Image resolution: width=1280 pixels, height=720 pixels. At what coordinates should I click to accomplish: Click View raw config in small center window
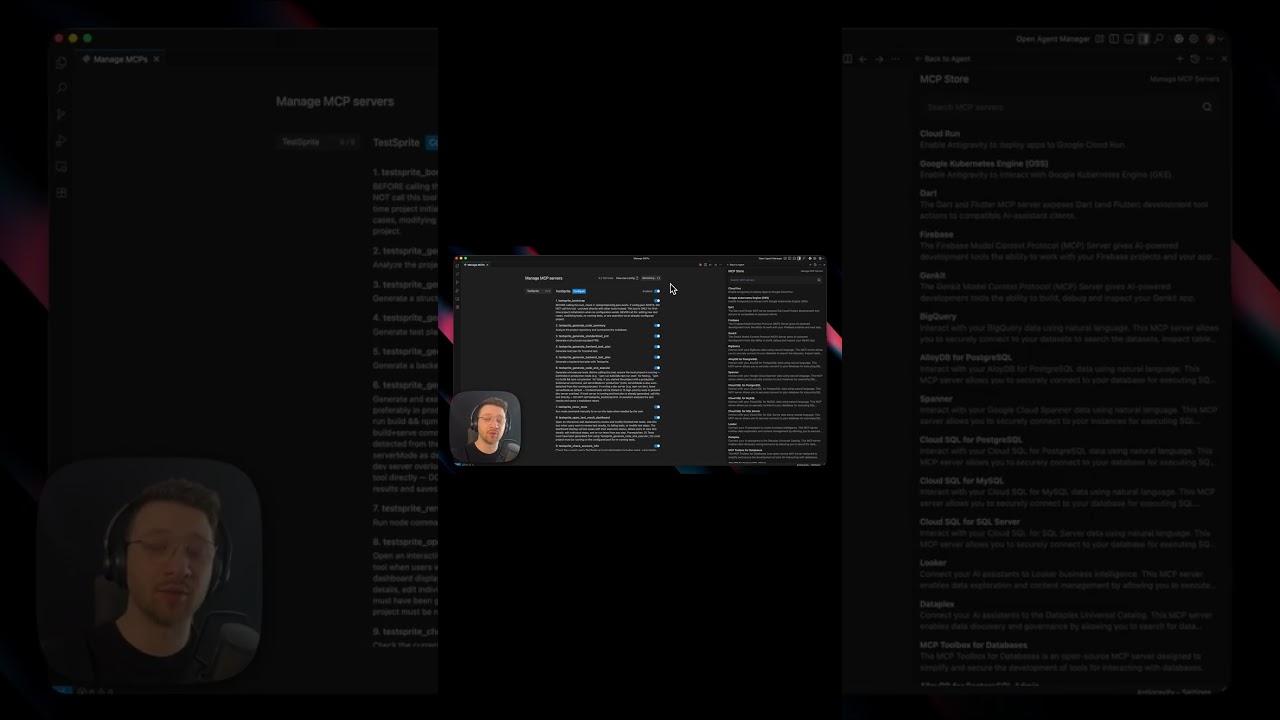[627, 278]
